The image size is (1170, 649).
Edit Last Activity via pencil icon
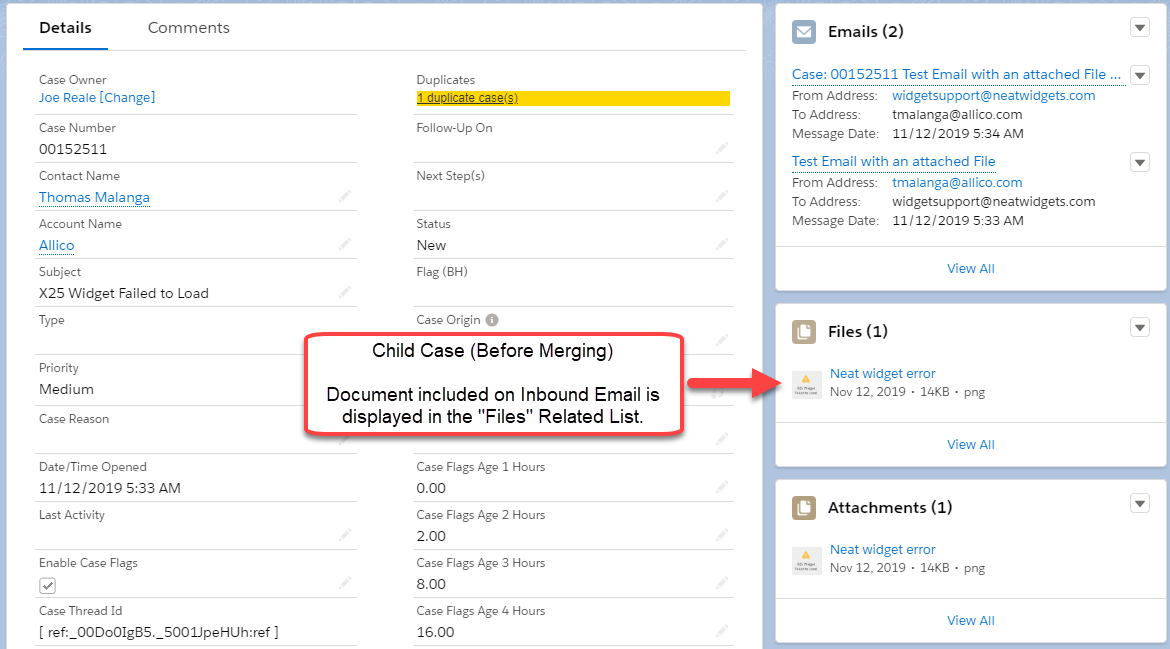[x=345, y=535]
